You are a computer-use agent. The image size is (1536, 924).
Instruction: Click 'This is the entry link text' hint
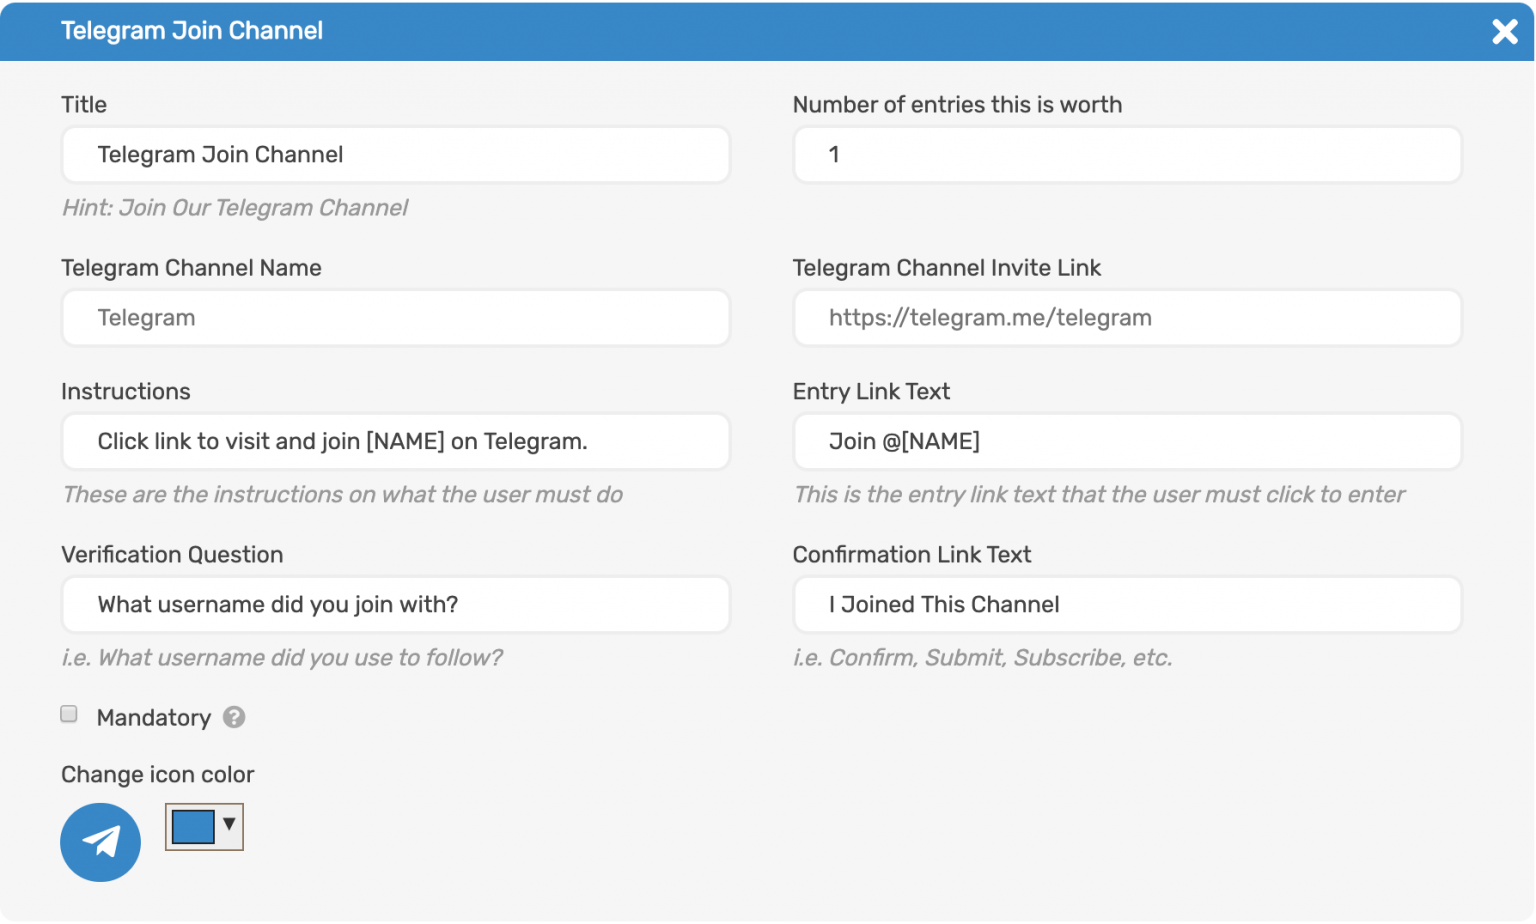tap(1099, 495)
